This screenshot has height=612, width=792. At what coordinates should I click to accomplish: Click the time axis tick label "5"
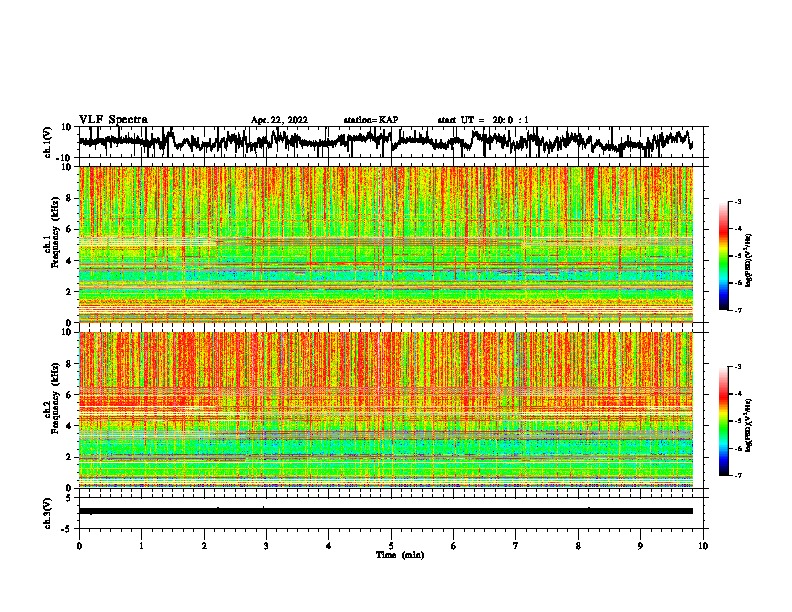point(391,546)
